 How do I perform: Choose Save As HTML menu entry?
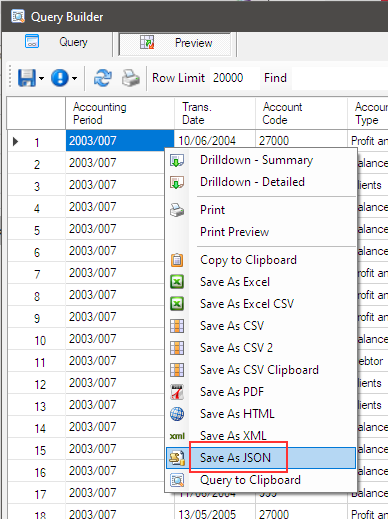[x=261, y=414]
